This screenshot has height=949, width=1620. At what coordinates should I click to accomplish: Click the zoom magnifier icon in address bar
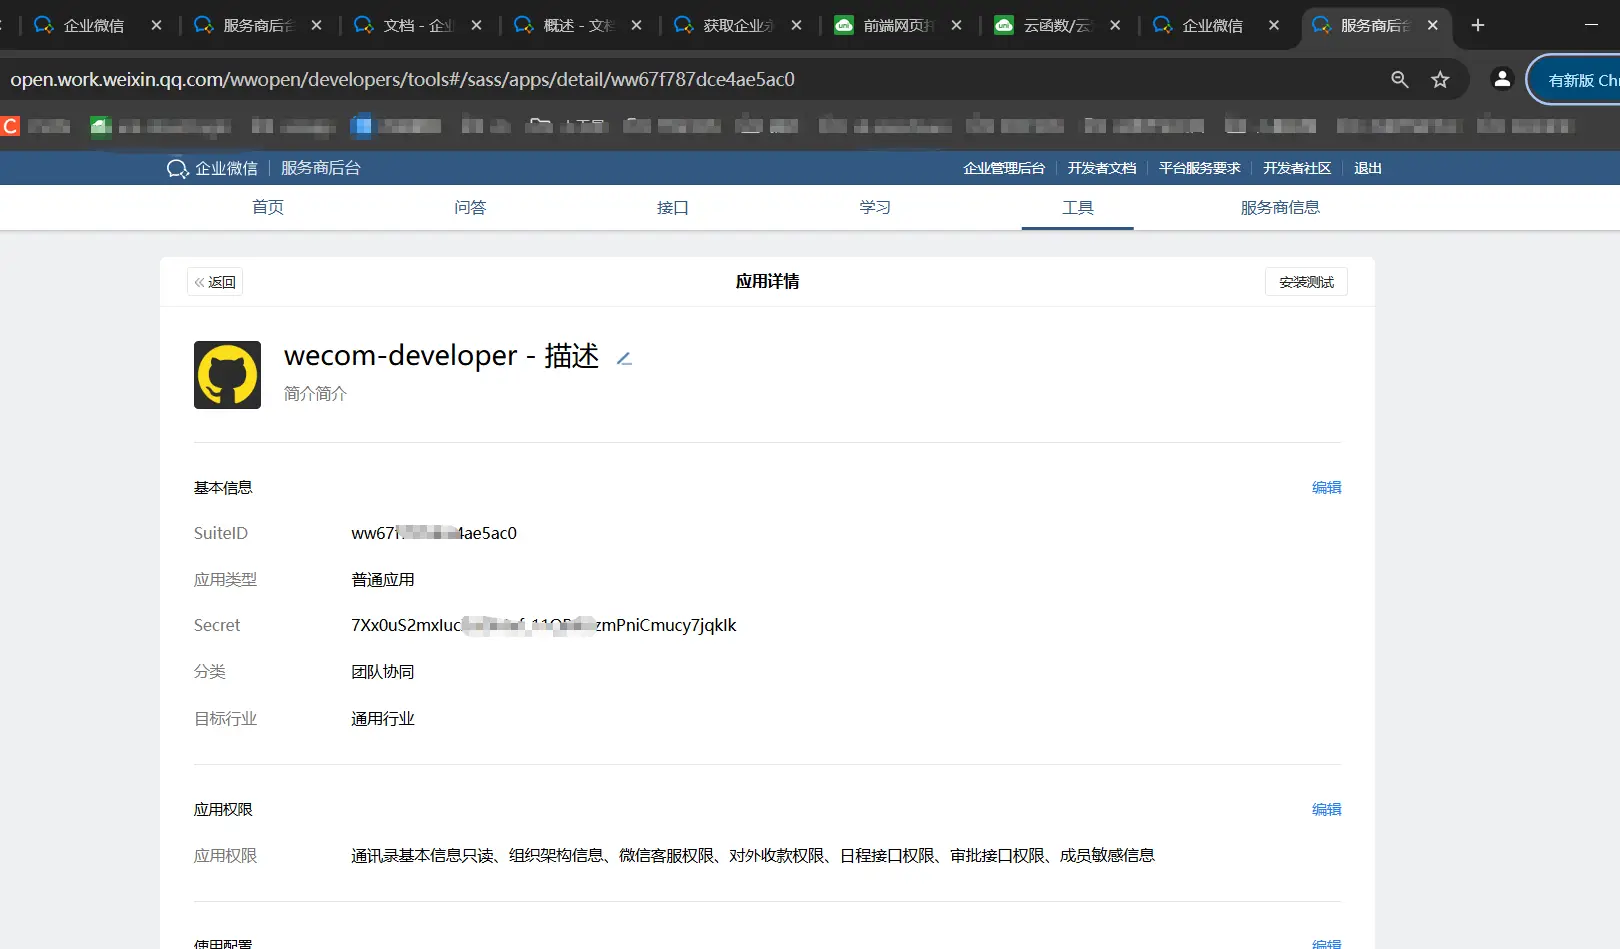pyautogui.click(x=1400, y=80)
